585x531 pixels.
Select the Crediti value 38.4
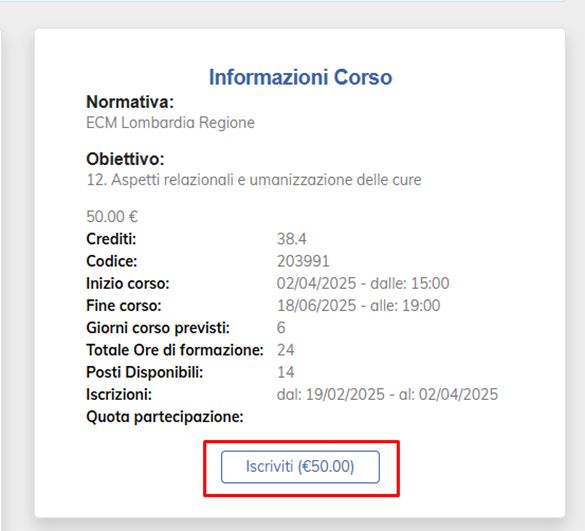291,239
